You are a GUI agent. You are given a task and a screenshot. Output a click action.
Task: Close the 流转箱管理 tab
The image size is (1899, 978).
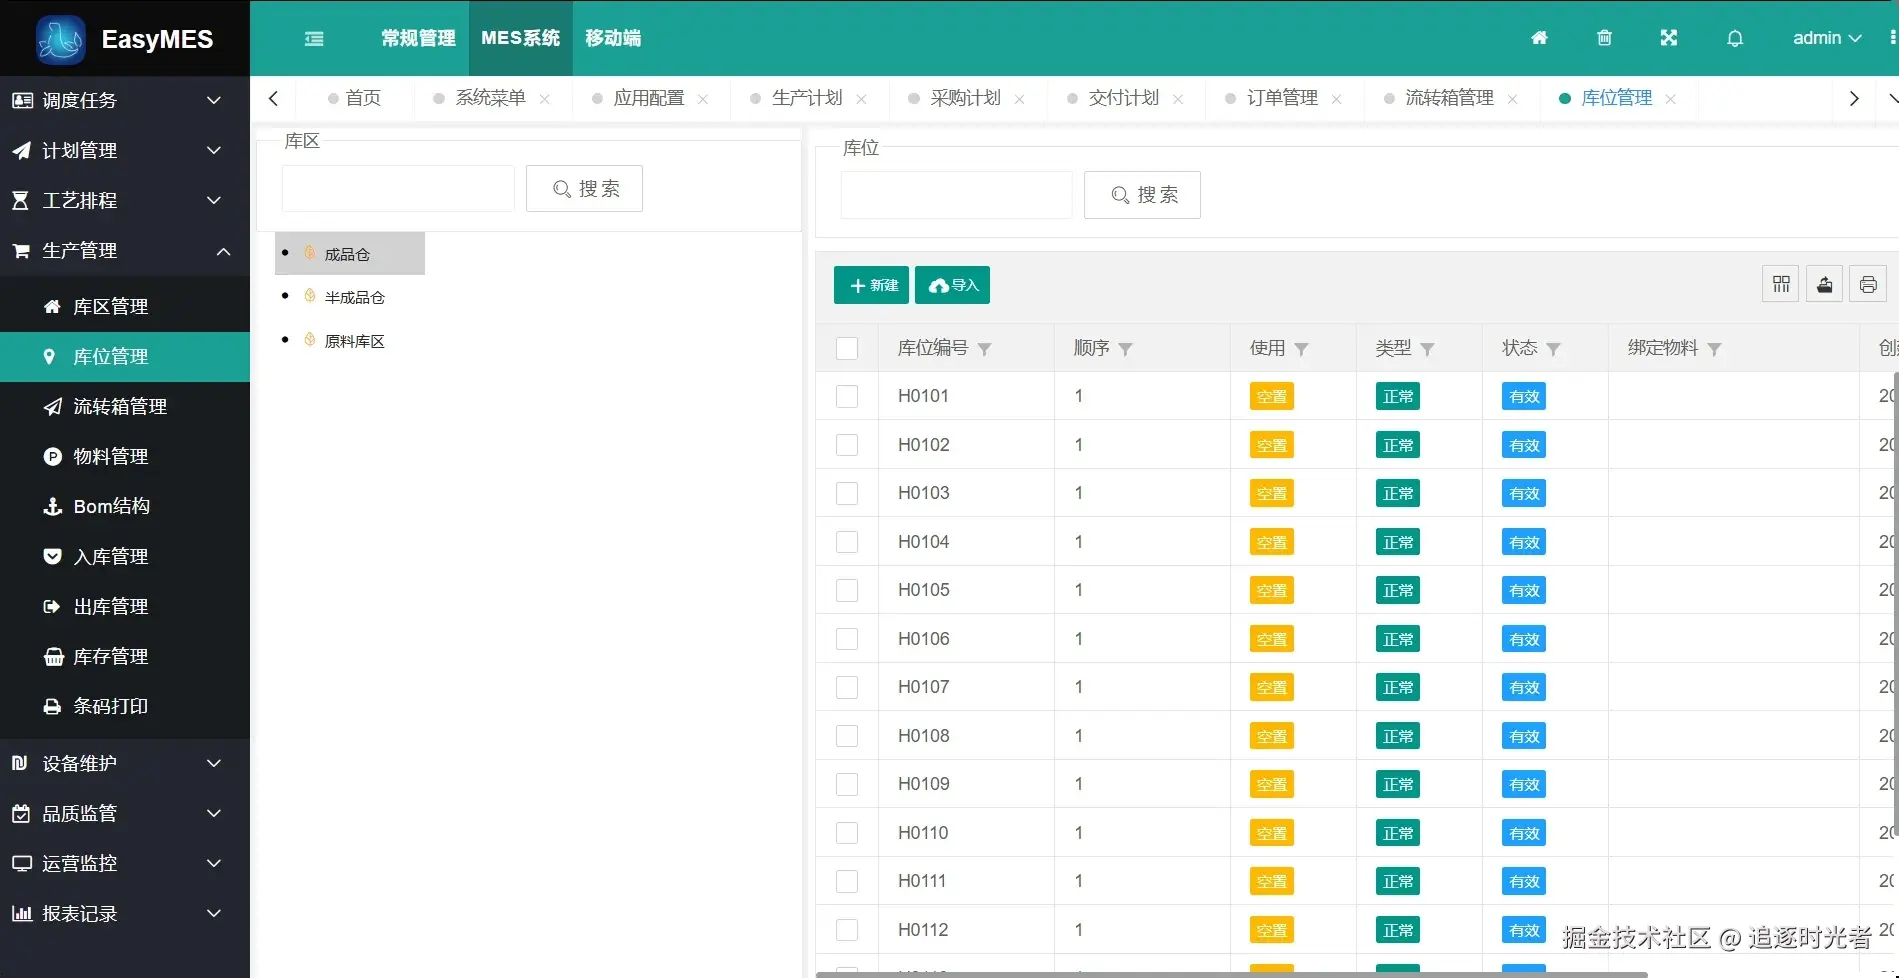[1513, 99]
